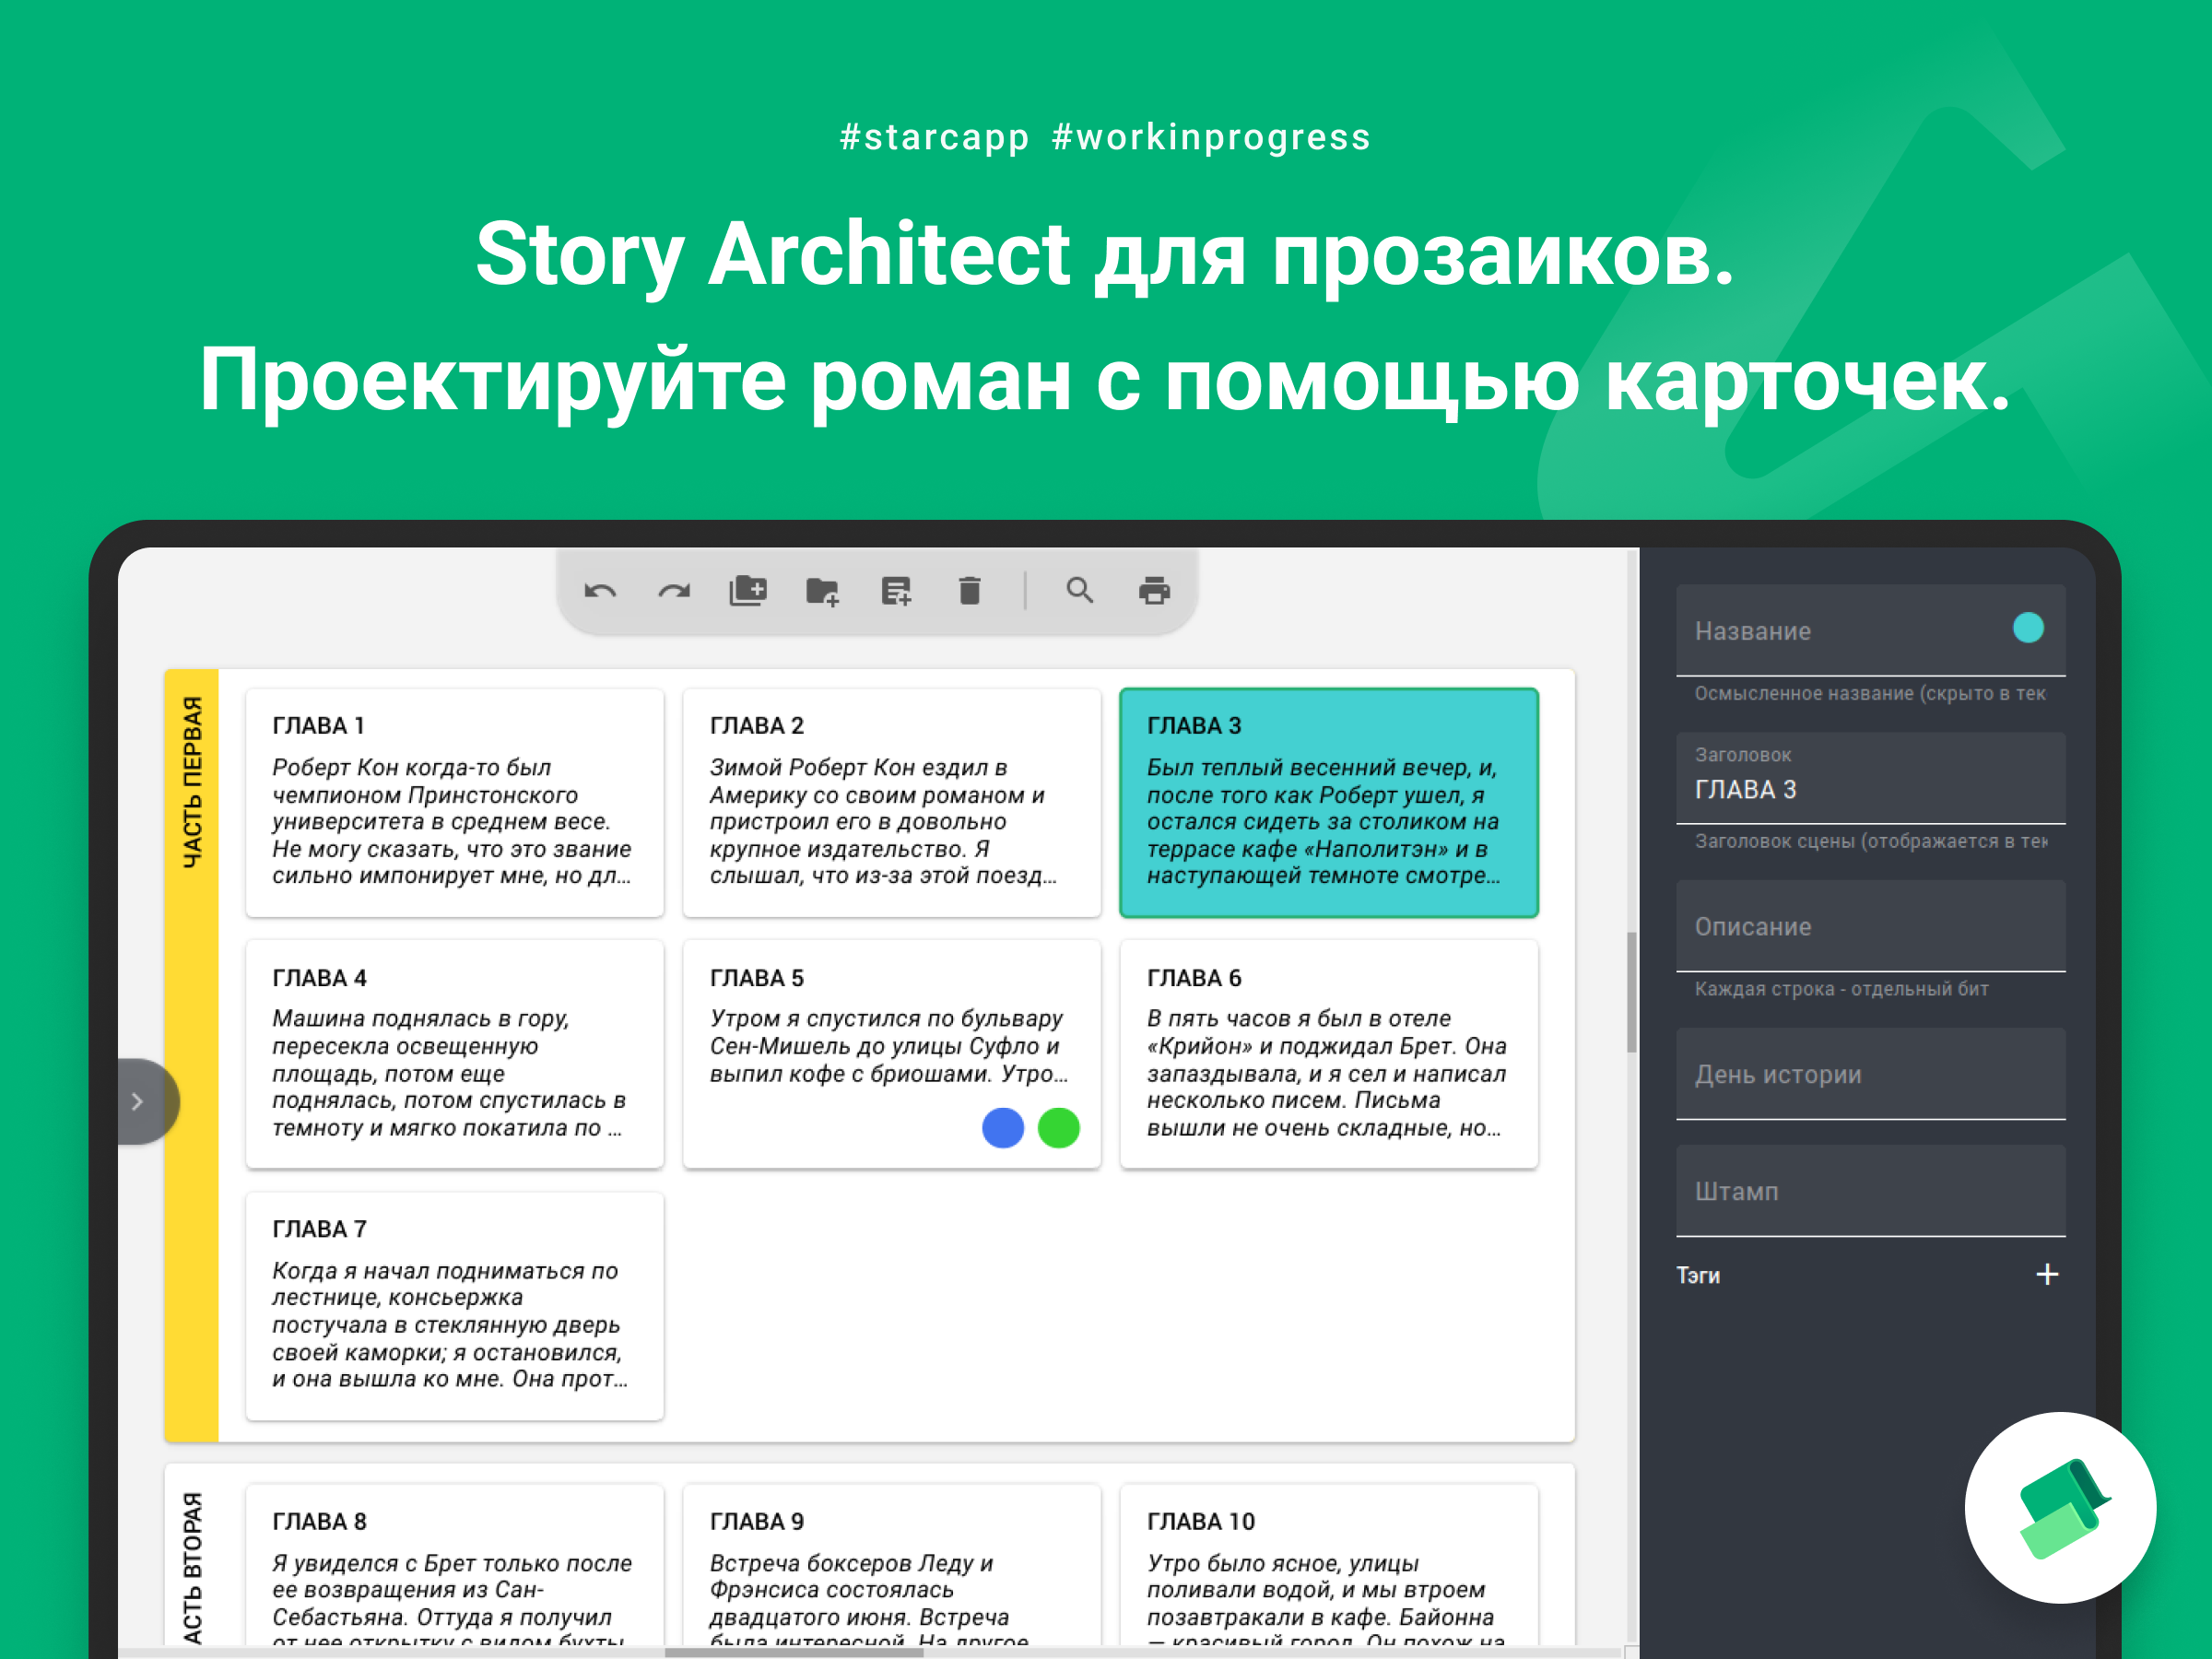Select the highlighted ГЛАВА 3 card

point(1329,802)
